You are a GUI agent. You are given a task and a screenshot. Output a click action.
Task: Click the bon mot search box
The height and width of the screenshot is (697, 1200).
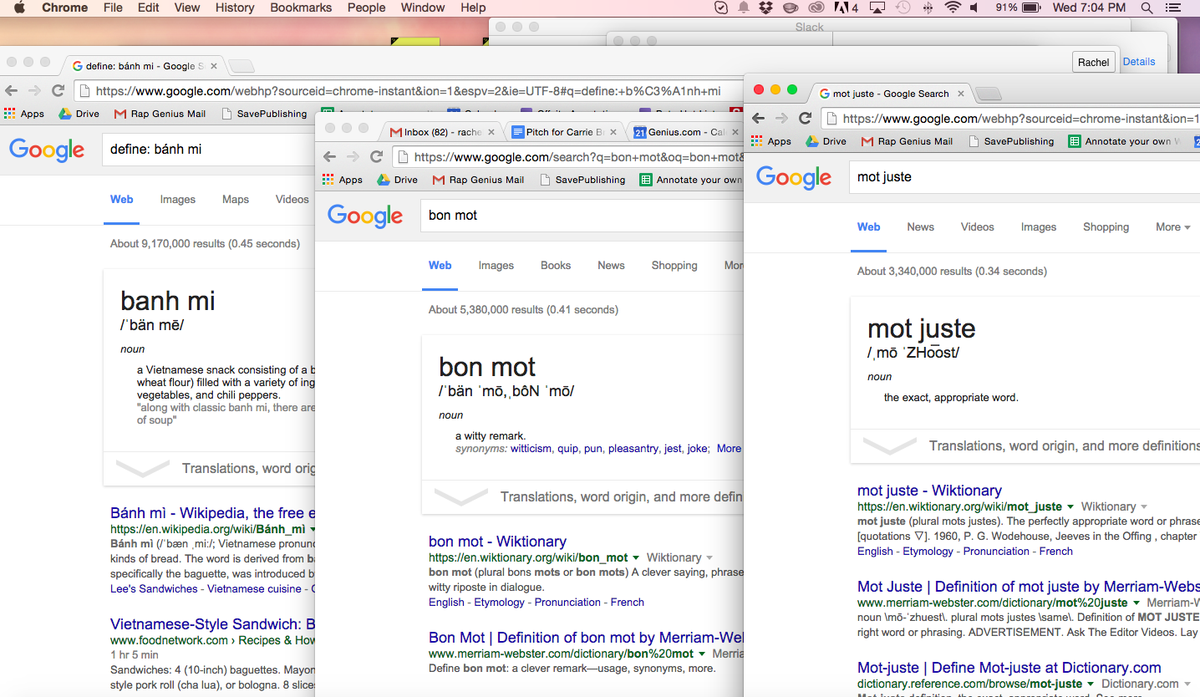coord(582,215)
